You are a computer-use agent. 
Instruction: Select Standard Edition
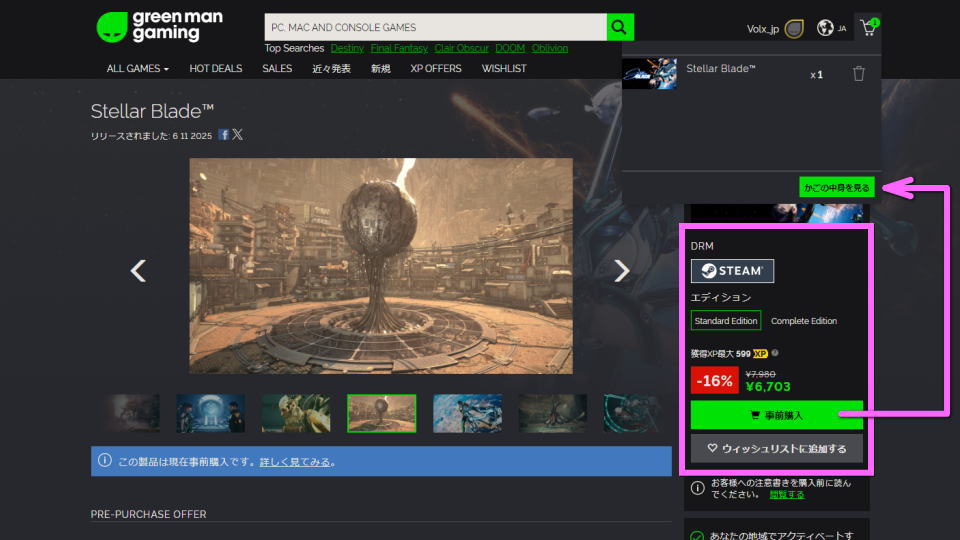pyautogui.click(x=726, y=321)
